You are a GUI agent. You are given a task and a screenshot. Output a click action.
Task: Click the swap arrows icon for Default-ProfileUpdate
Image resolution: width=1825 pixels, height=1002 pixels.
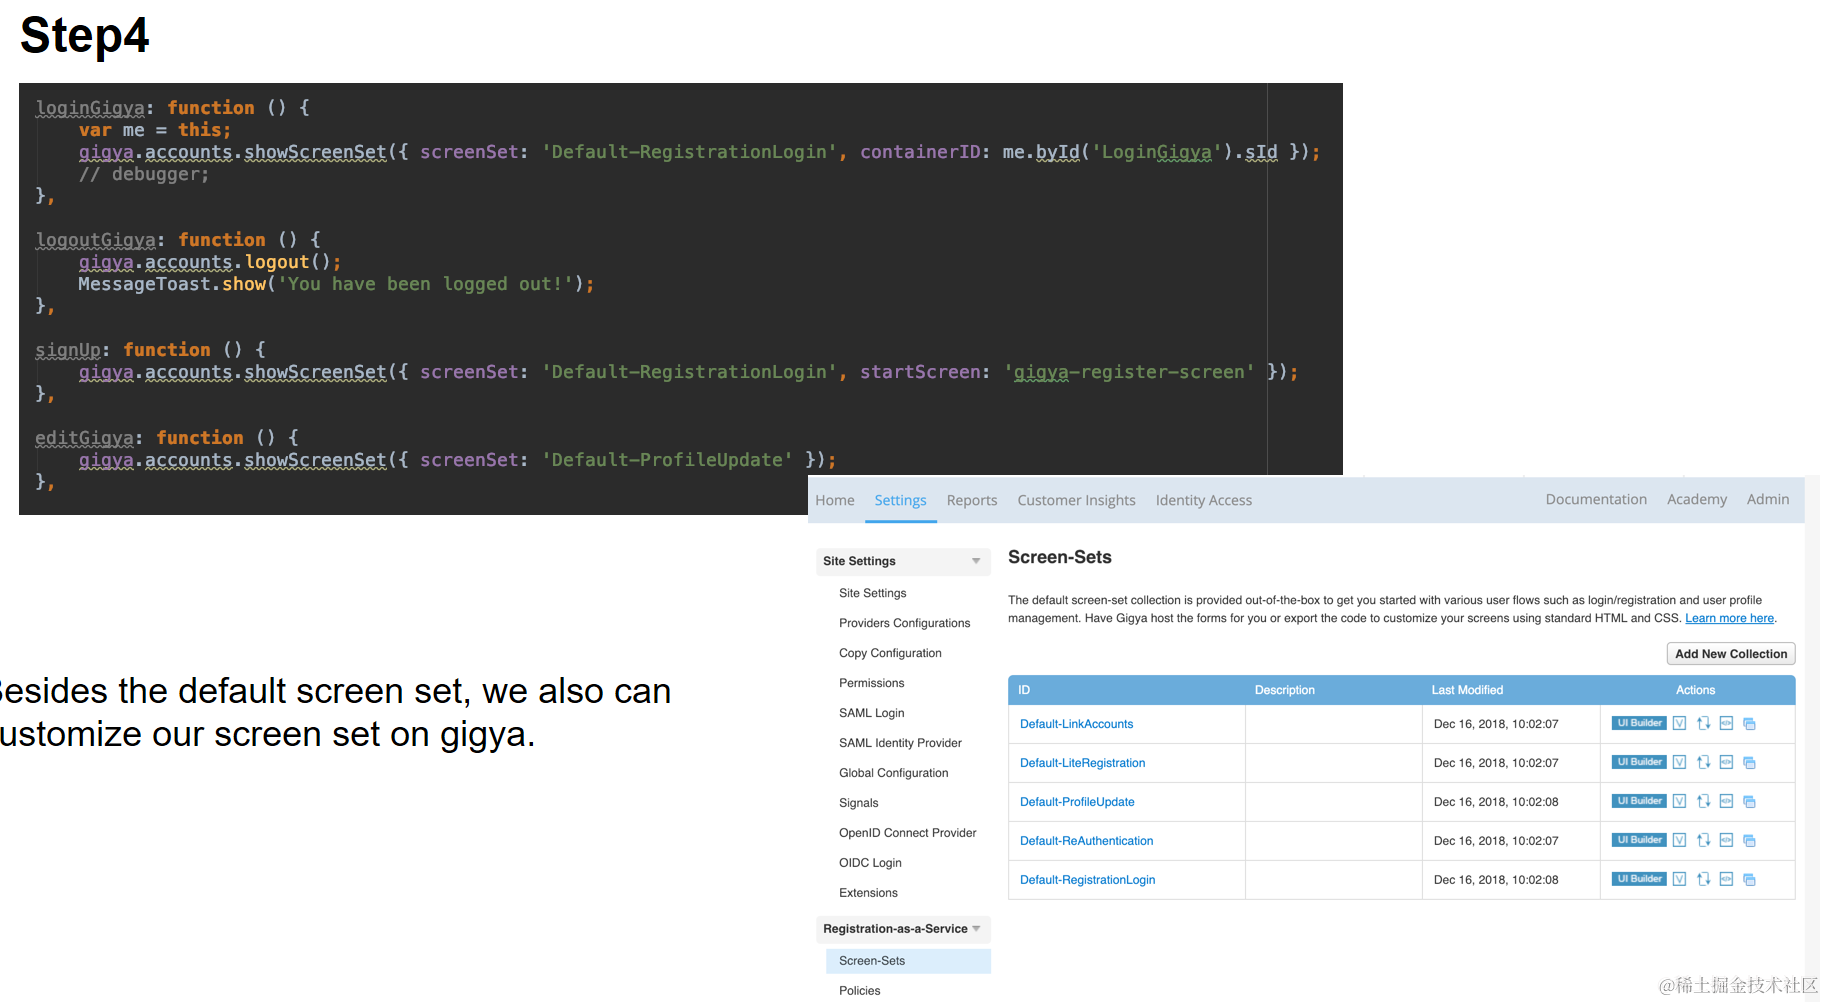tap(1703, 801)
